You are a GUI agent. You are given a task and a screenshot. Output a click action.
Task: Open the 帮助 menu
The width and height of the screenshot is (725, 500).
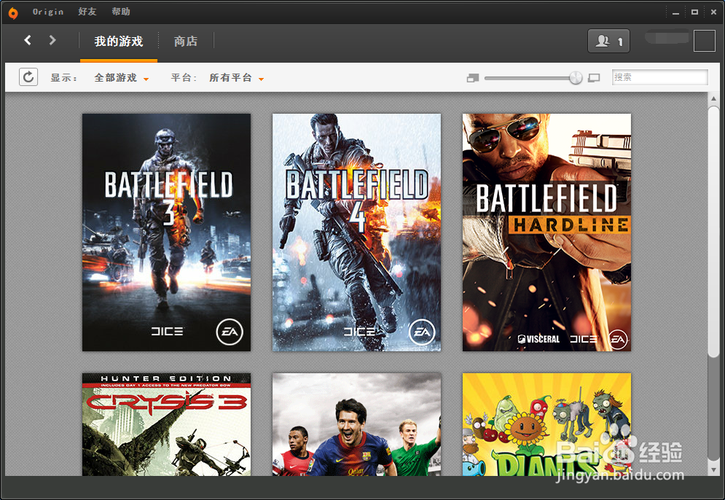121,12
